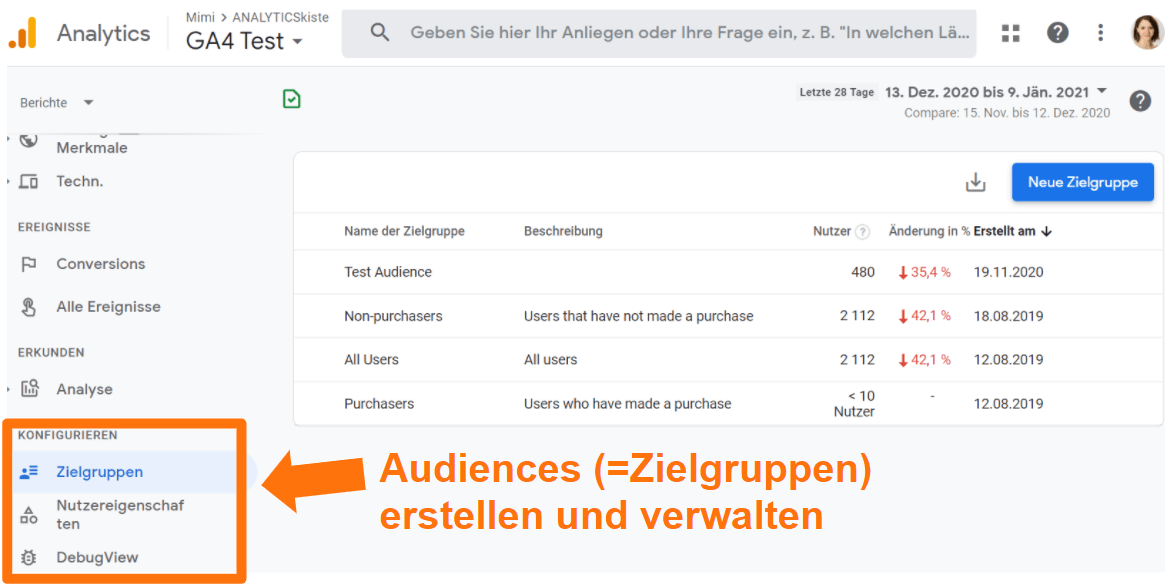The height and width of the screenshot is (585, 1165).
Task: Click the search input field
Action: [x=660, y=32]
